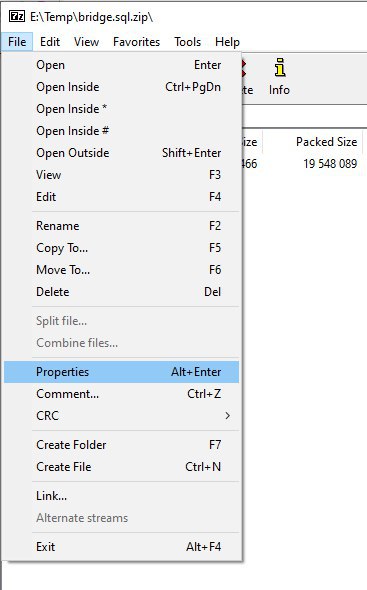Viewport: 367px width, 590px height.
Task: Open the Edit menu
Action: (50, 42)
